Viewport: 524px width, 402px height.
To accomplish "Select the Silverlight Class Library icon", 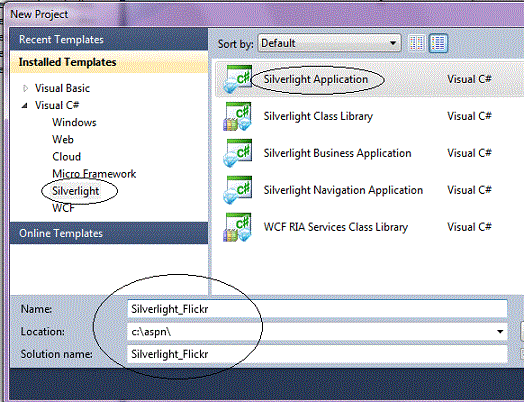I will pos(238,116).
